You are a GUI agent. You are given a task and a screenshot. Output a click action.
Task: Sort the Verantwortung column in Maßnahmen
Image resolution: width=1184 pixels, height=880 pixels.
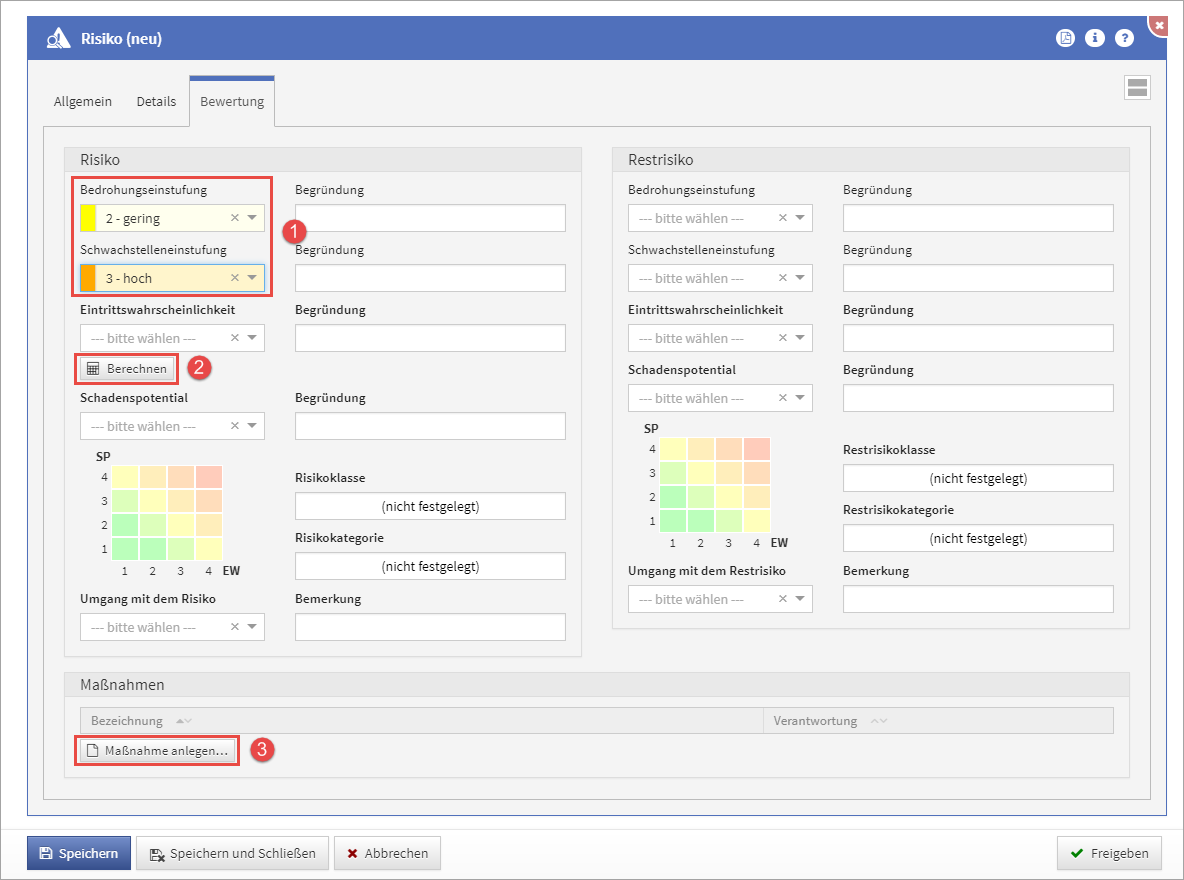point(879,721)
